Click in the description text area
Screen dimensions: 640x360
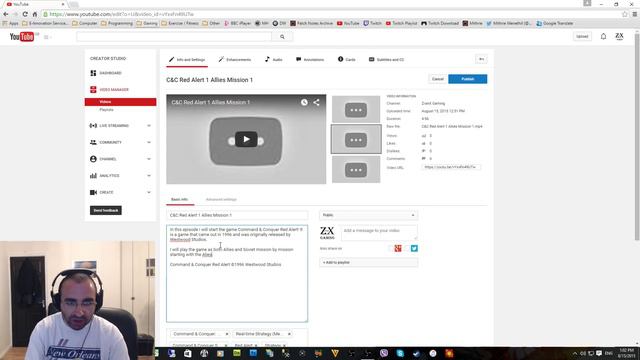[237, 273]
